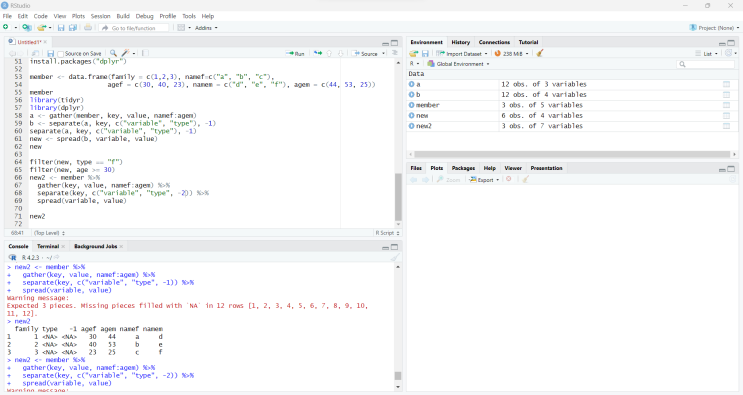Viewport: 743px width, 395px height.
Task: Click the Save icon in editor toolbar
Action: [x=50, y=54]
